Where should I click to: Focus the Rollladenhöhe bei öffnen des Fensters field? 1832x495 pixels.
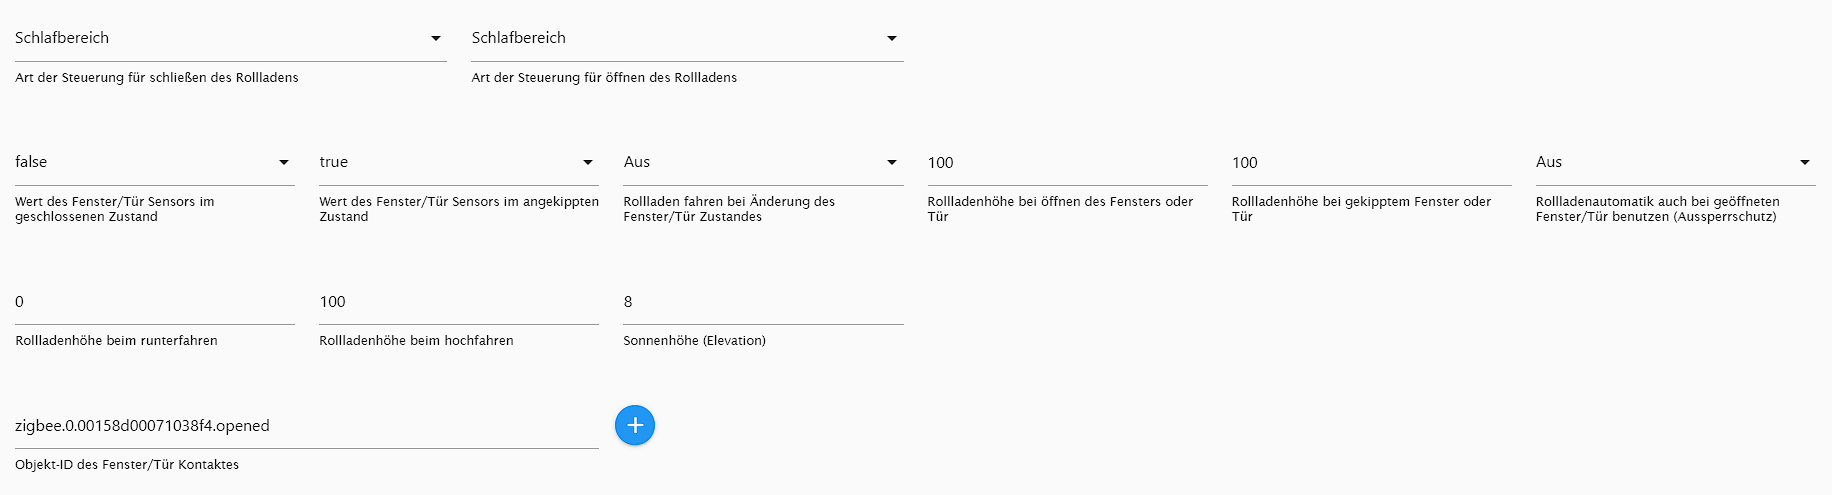1067,163
